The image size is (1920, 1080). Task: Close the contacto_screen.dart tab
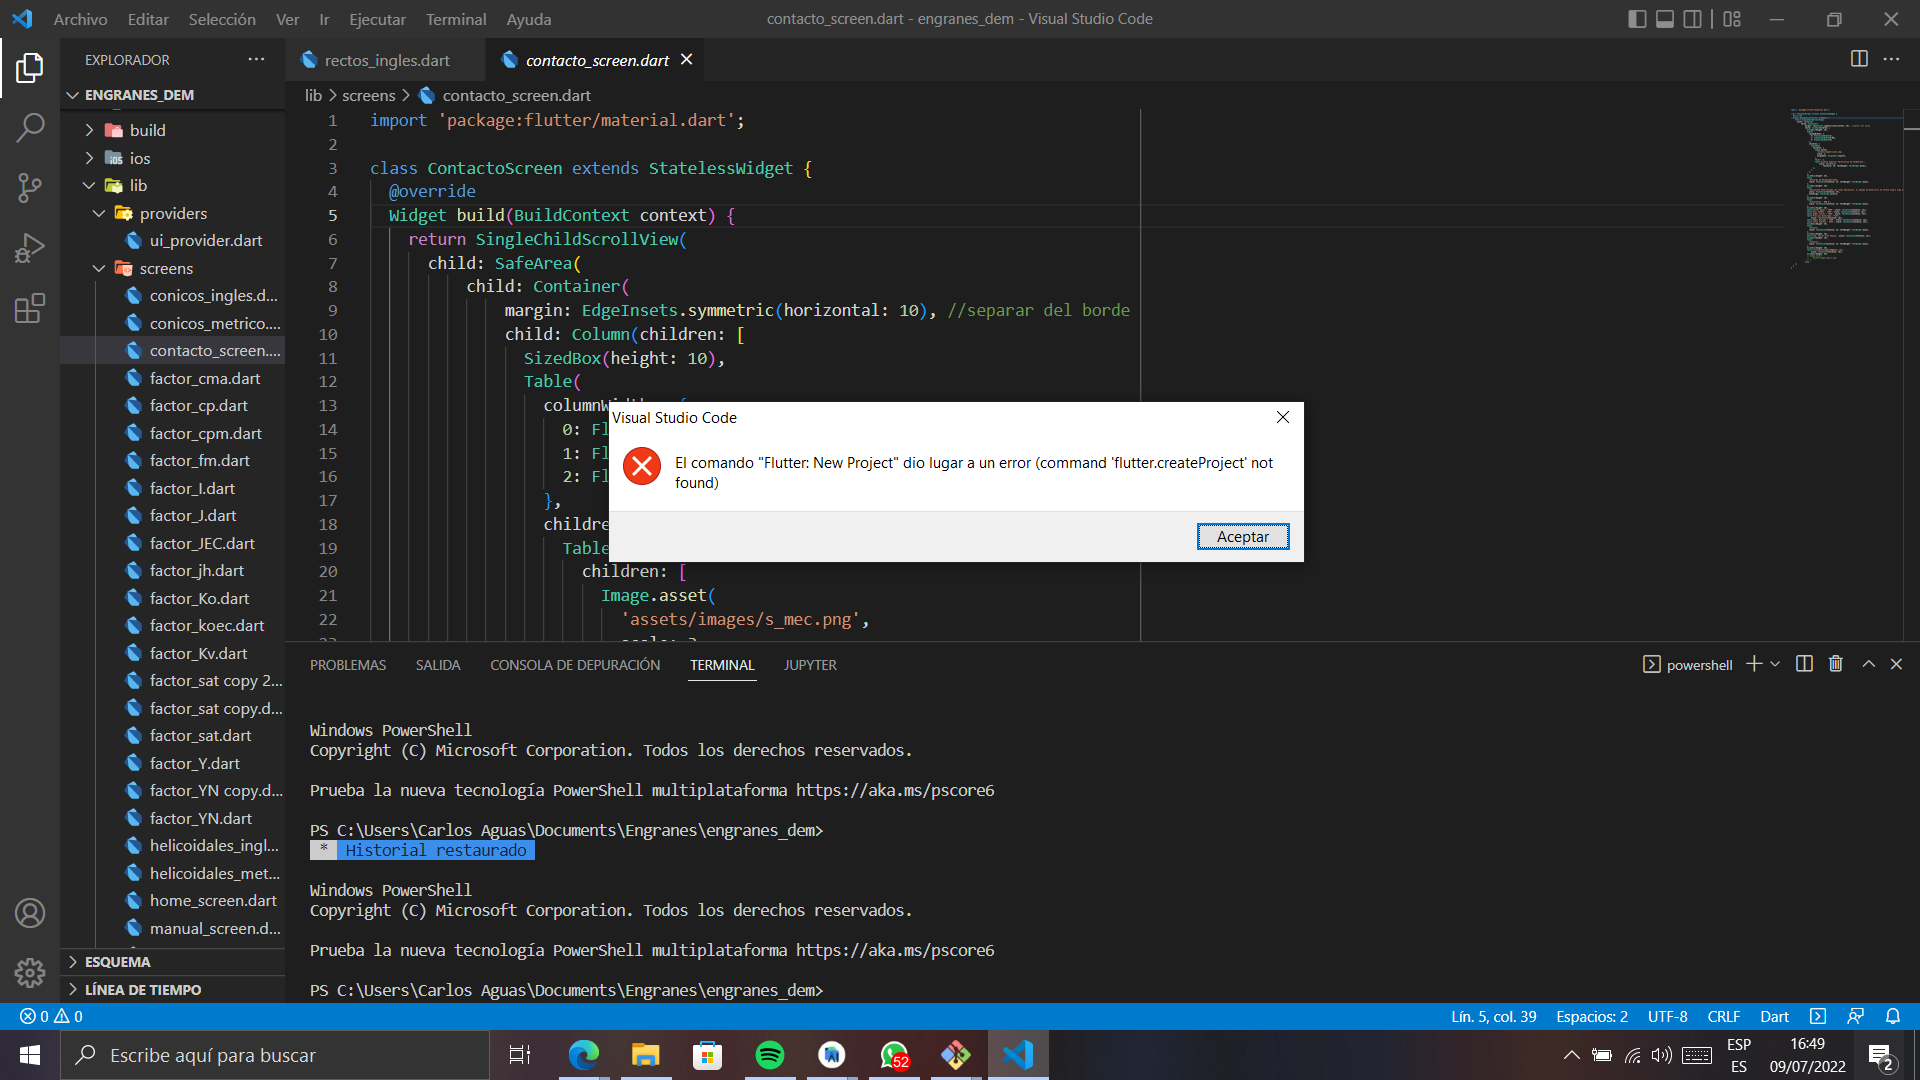pos(687,60)
